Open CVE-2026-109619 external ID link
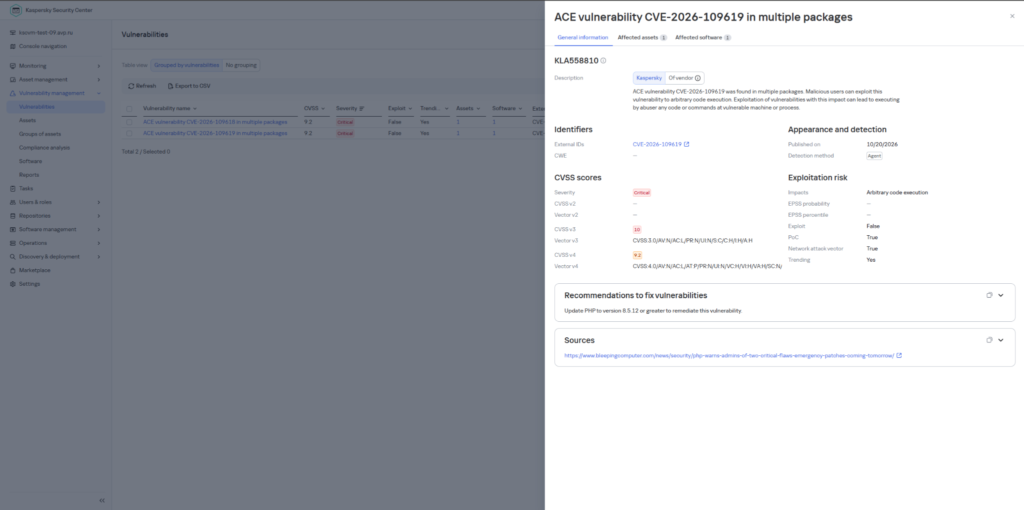 click(657, 144)
